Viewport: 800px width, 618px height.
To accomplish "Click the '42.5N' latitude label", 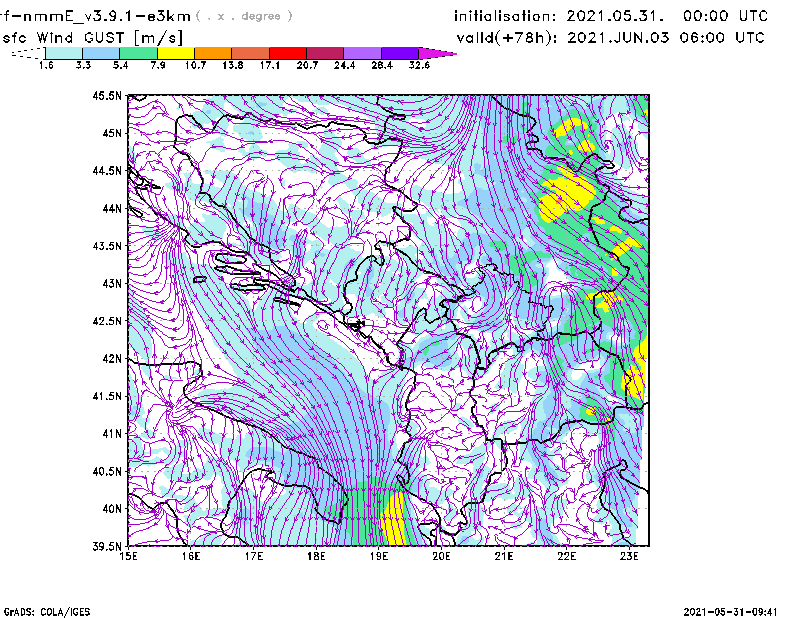I will click(x=107, y=321).
